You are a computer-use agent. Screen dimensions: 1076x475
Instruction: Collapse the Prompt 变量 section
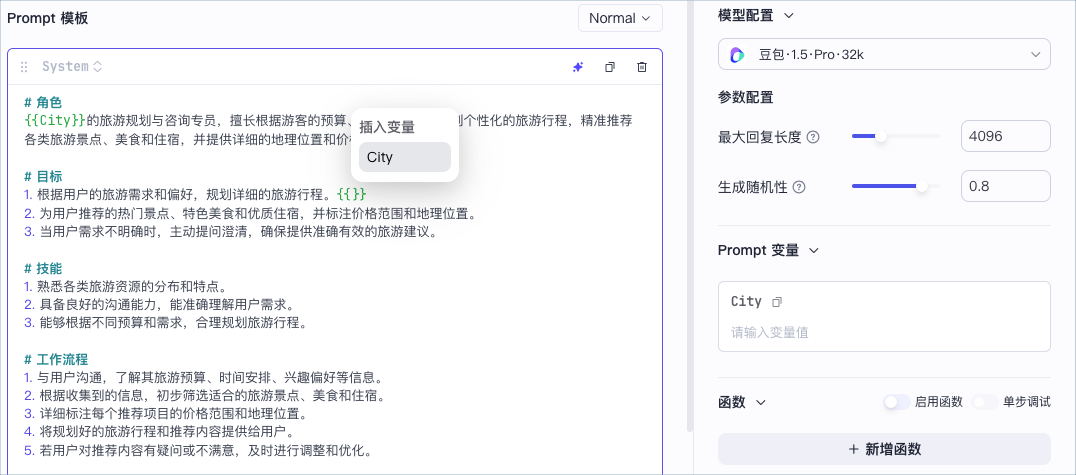coord(814,251)
